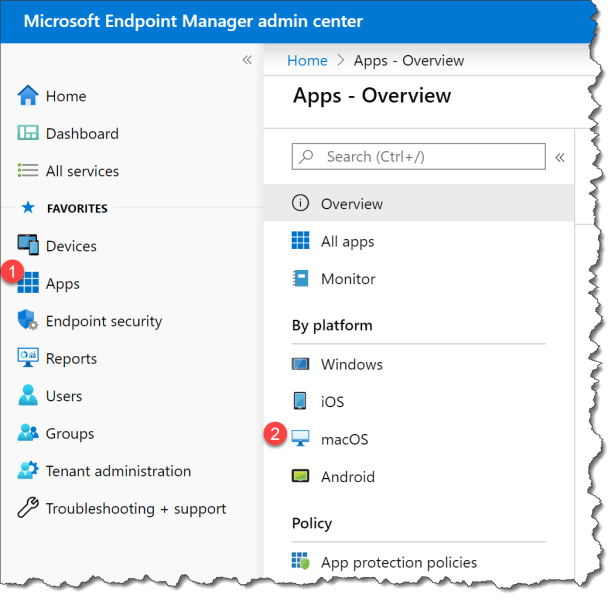Image resolution: width=615 pixels, height=601 pixels.
Task: Click the All services list icon
Action: tap(28, 171)
